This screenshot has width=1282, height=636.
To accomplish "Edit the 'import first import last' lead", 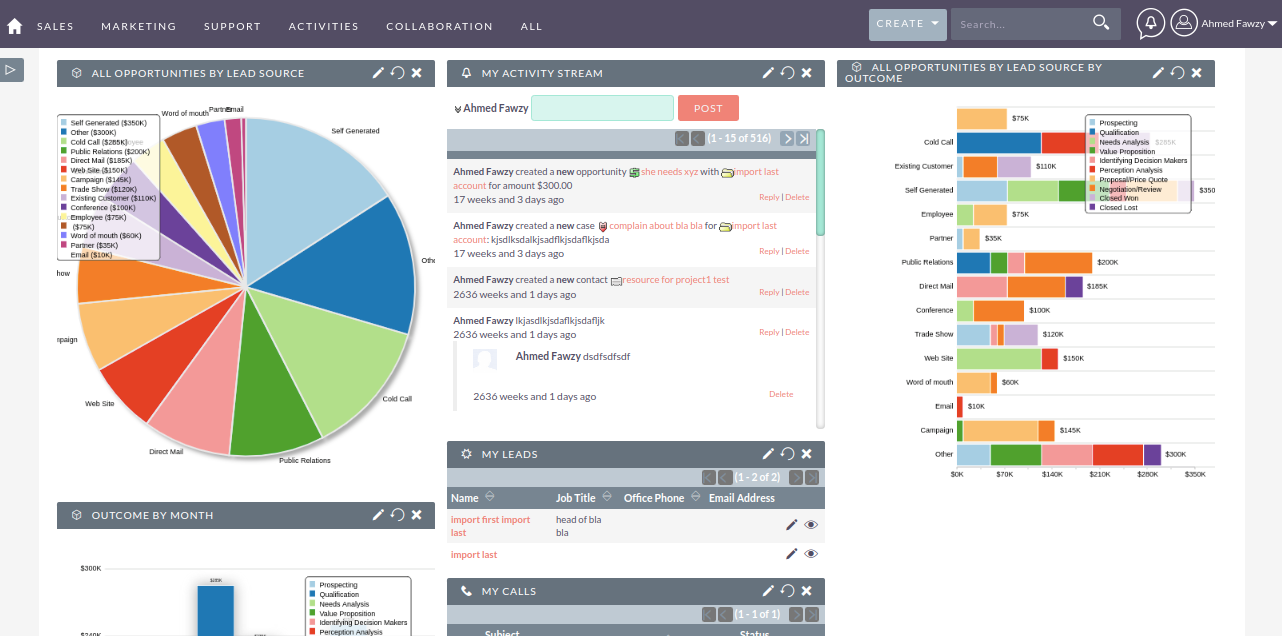I will 792,525.
